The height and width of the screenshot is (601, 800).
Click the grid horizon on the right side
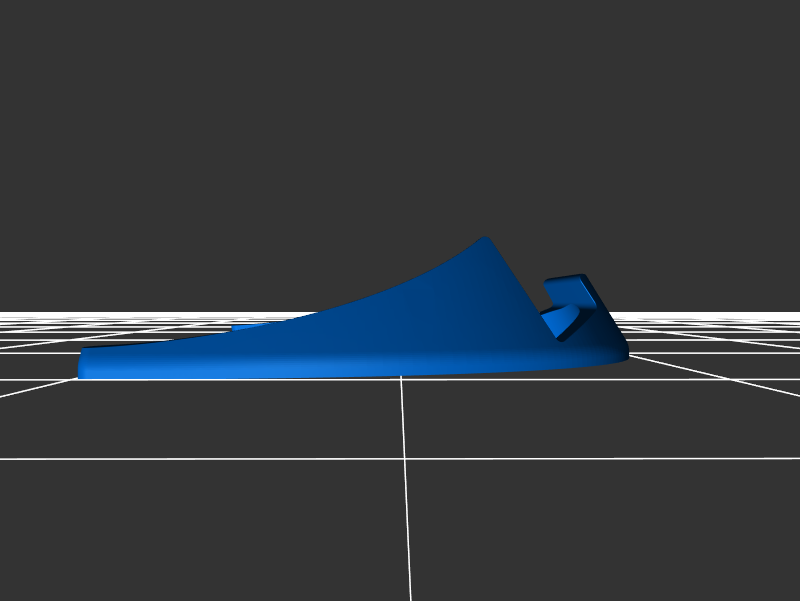[720, 316]
